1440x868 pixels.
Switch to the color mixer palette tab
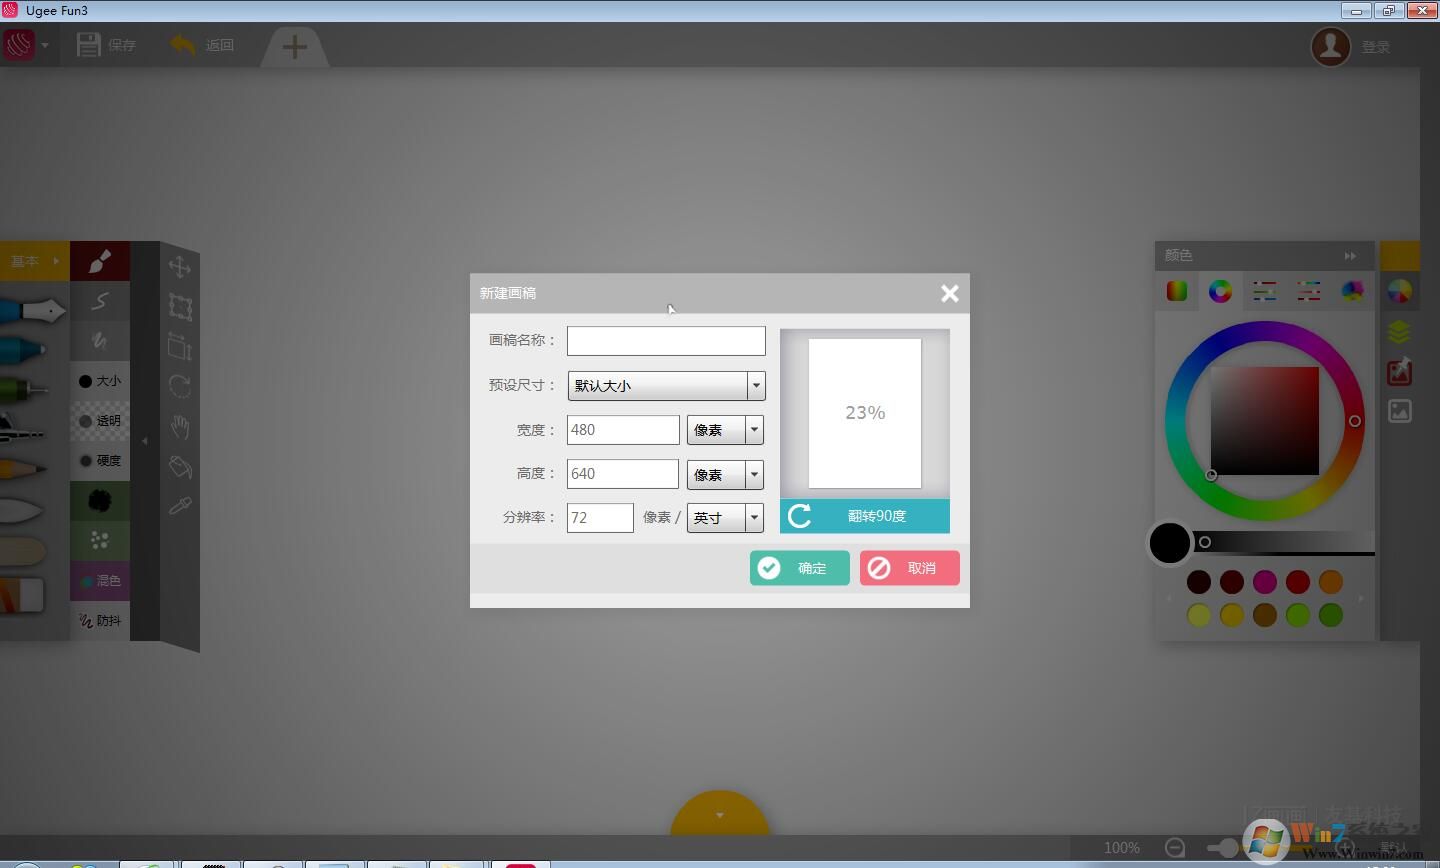[1352, 291]
